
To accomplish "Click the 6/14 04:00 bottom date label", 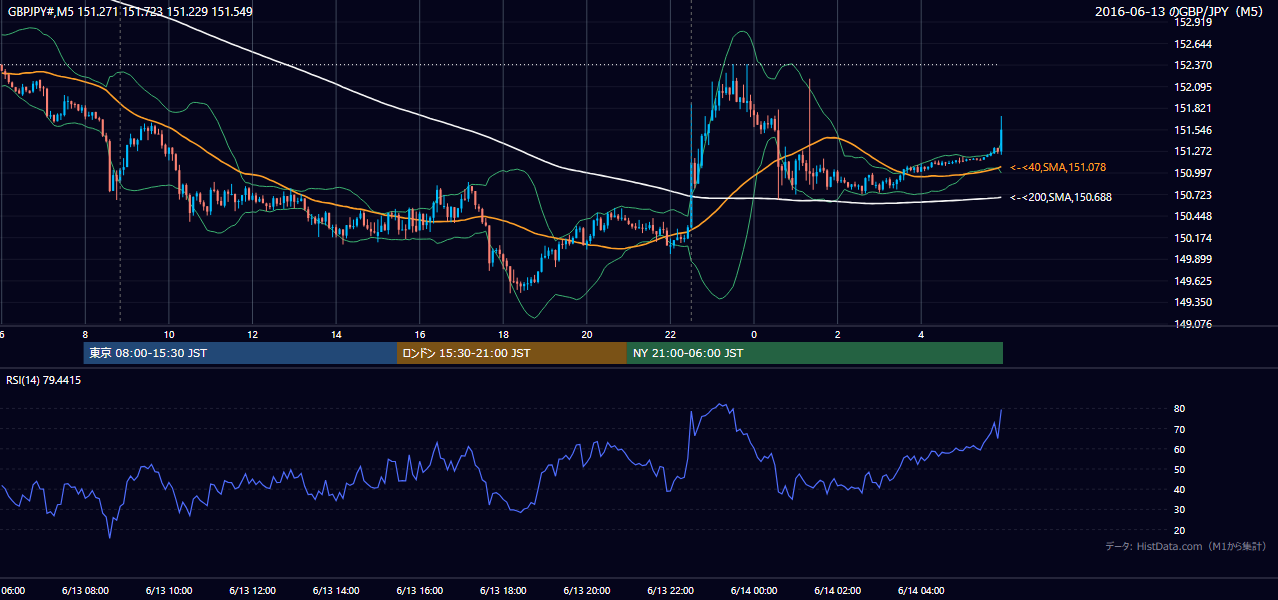I will 921,590.
